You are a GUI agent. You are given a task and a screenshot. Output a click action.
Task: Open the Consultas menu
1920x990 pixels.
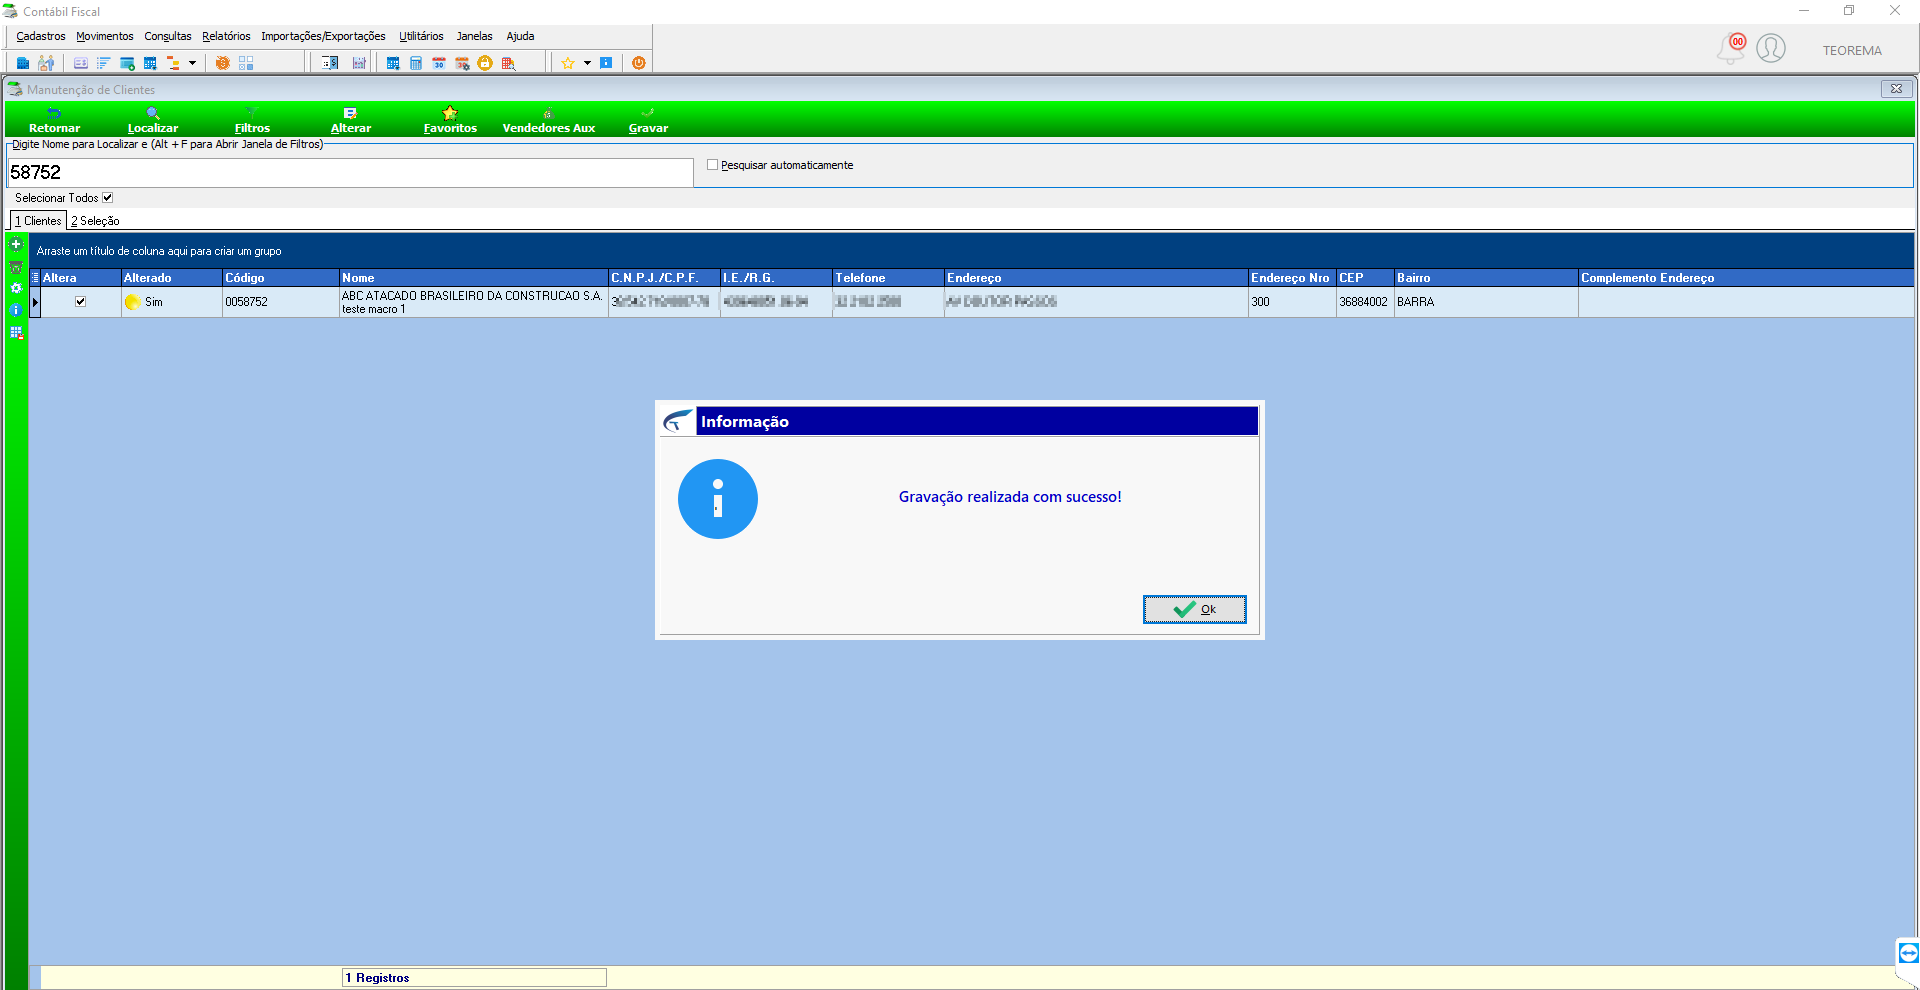[168, 36]
